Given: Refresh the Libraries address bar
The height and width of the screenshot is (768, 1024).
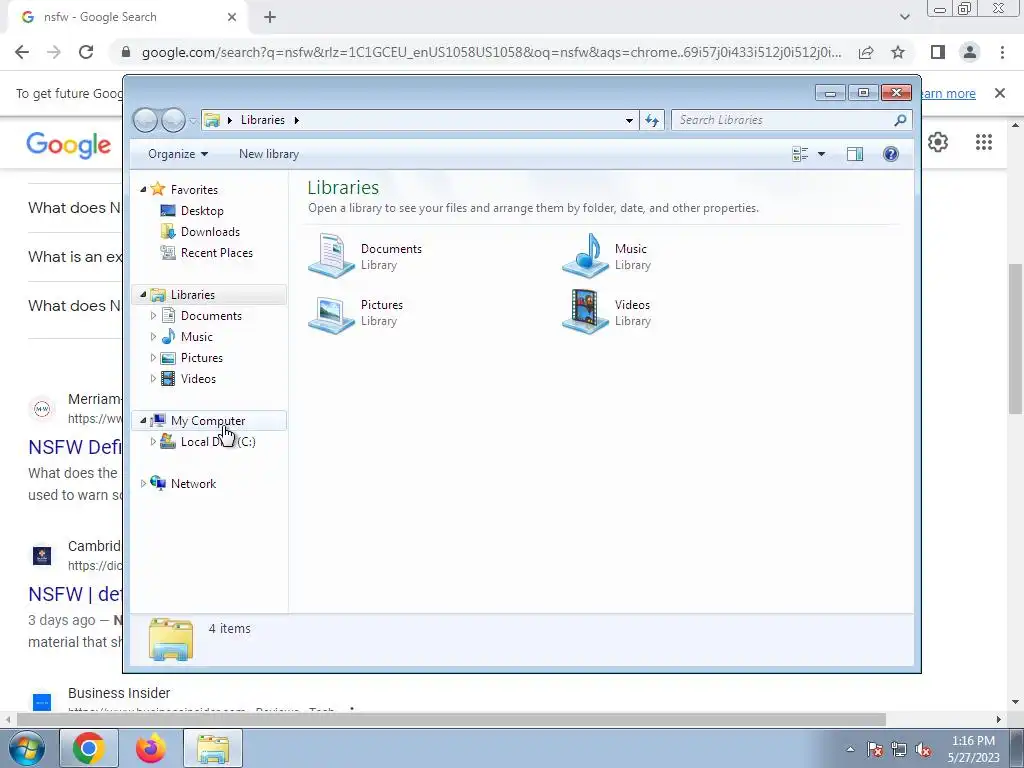Looking at the screenshot, I should pos(652,120).
